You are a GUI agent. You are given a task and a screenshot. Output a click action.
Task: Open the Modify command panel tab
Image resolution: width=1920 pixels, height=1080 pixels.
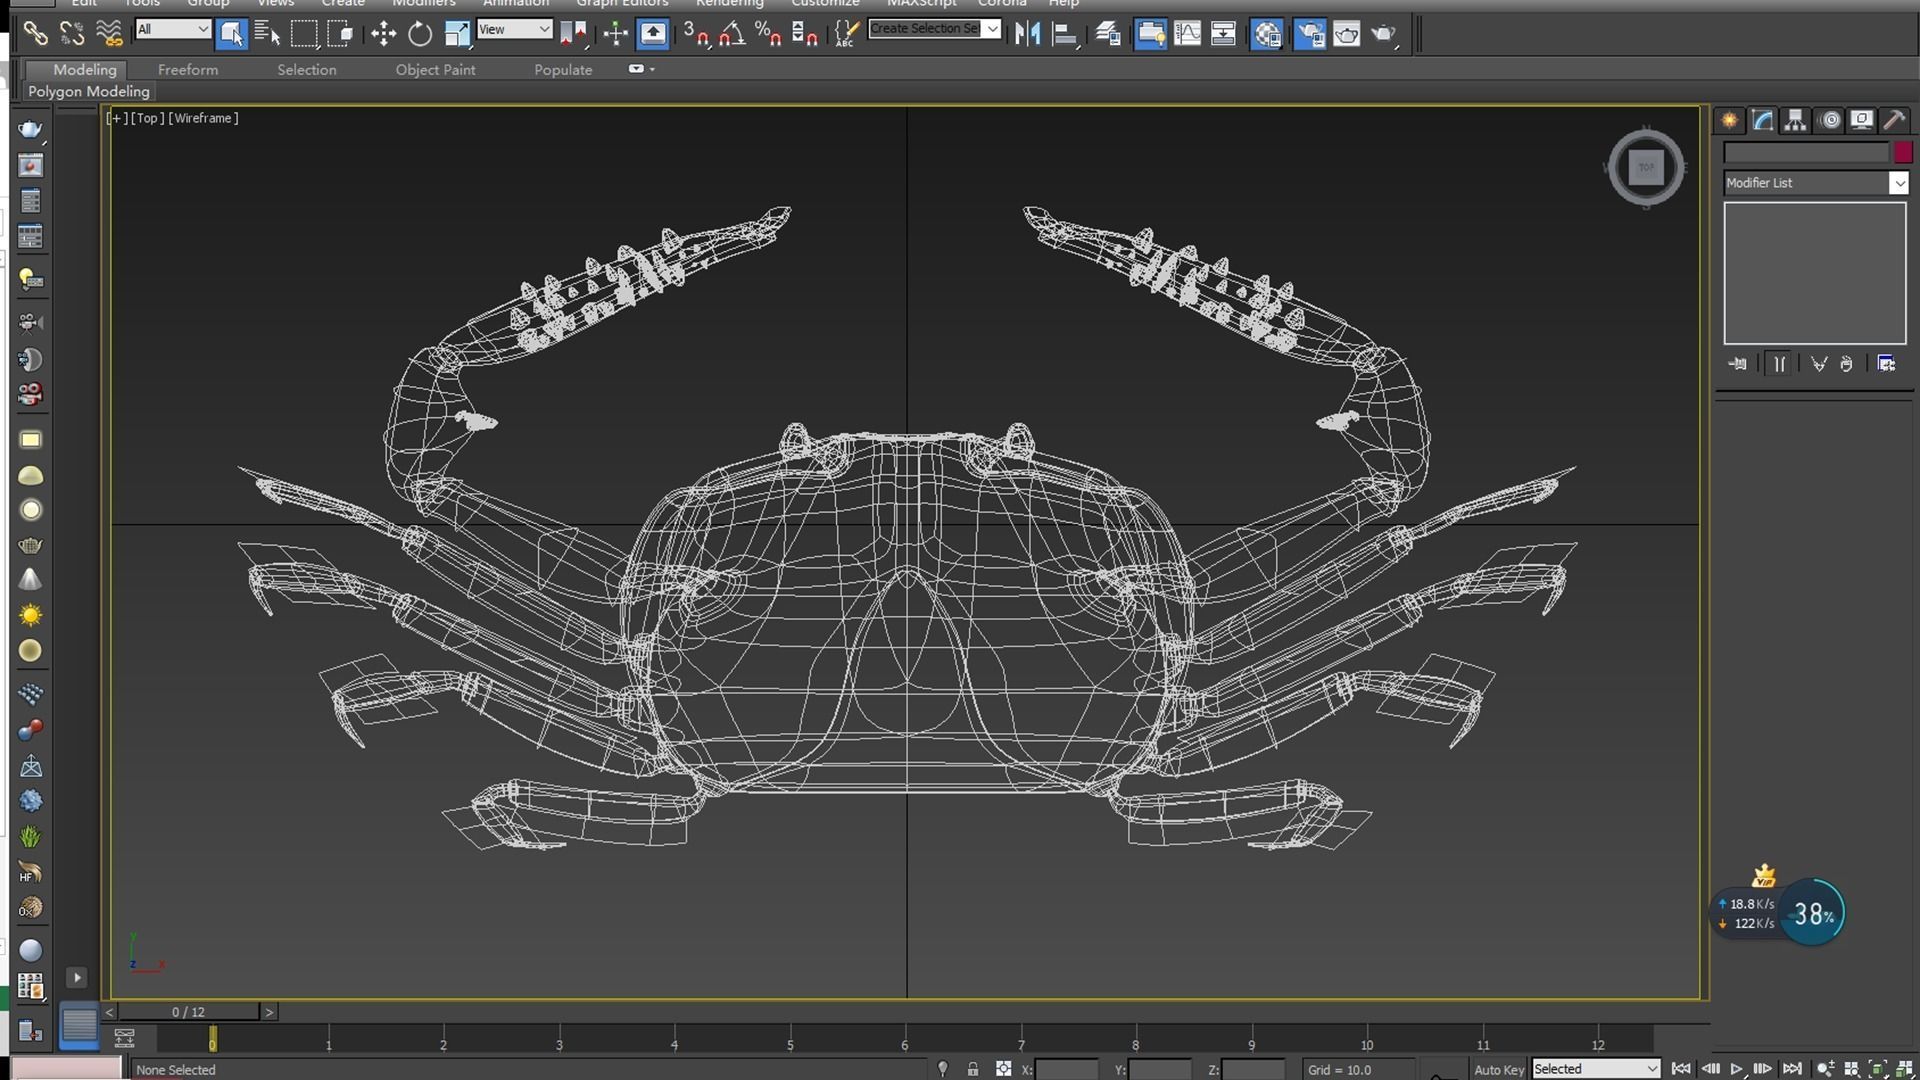[1762, 120]
